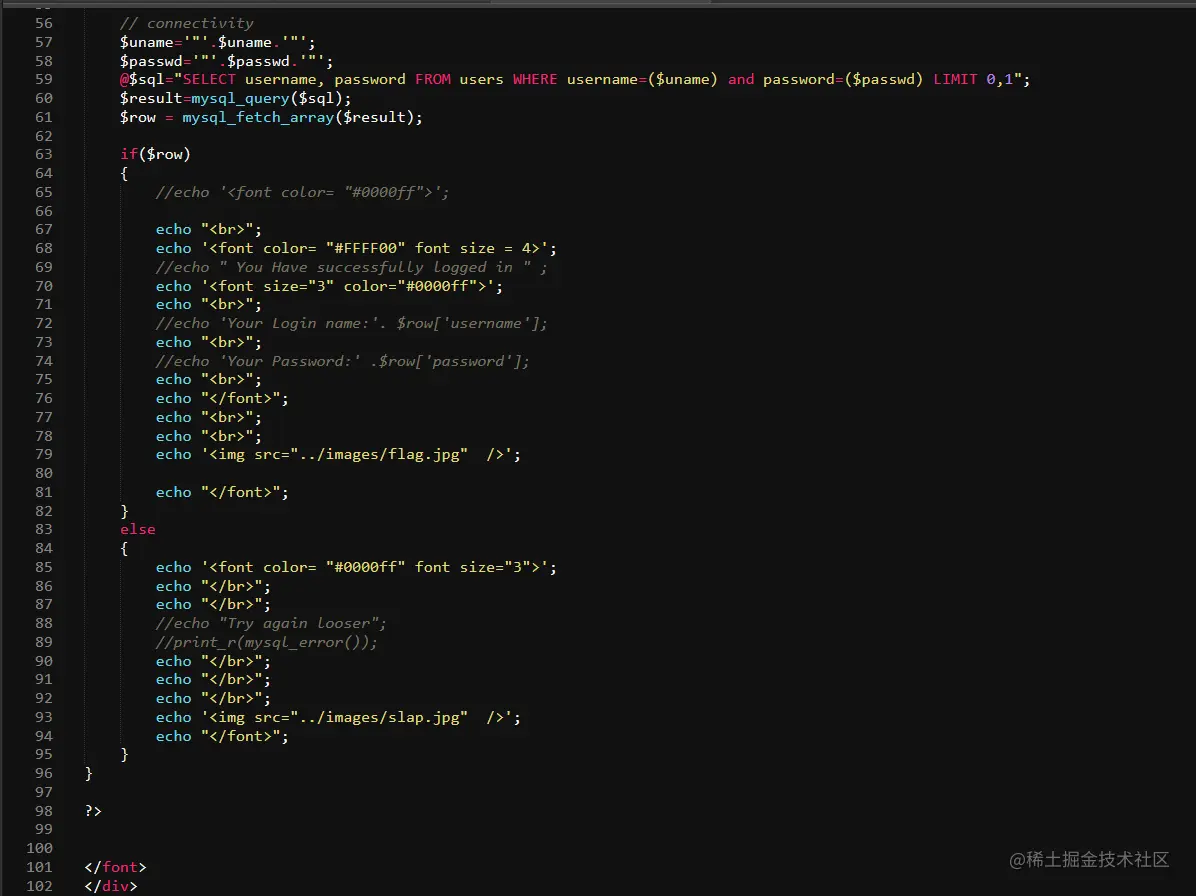This screenshot has width=1196, height=896.
Task: Click line number 93 in the gutter
Action: click(43, 718)
